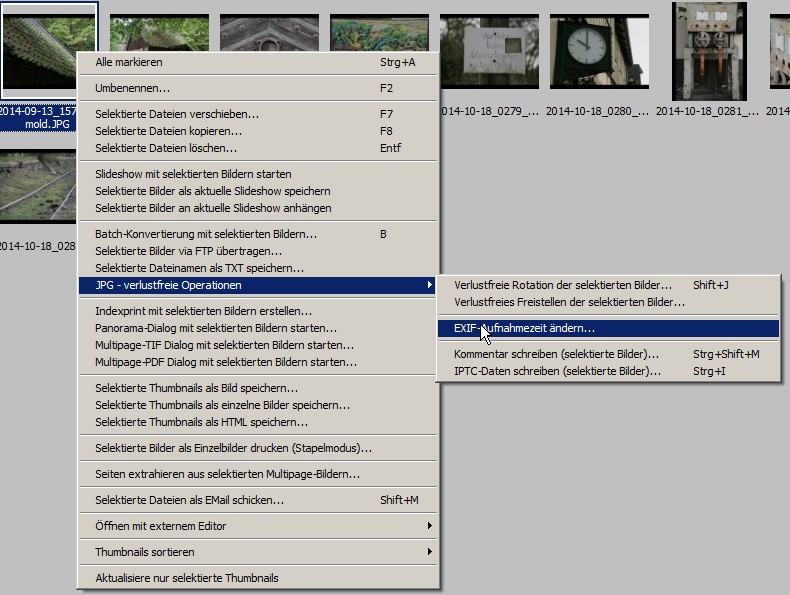Click 'Verlustfreies Freistellen der selektierten Bilder...'
790x595 pixels.
[x=569, y=302]
